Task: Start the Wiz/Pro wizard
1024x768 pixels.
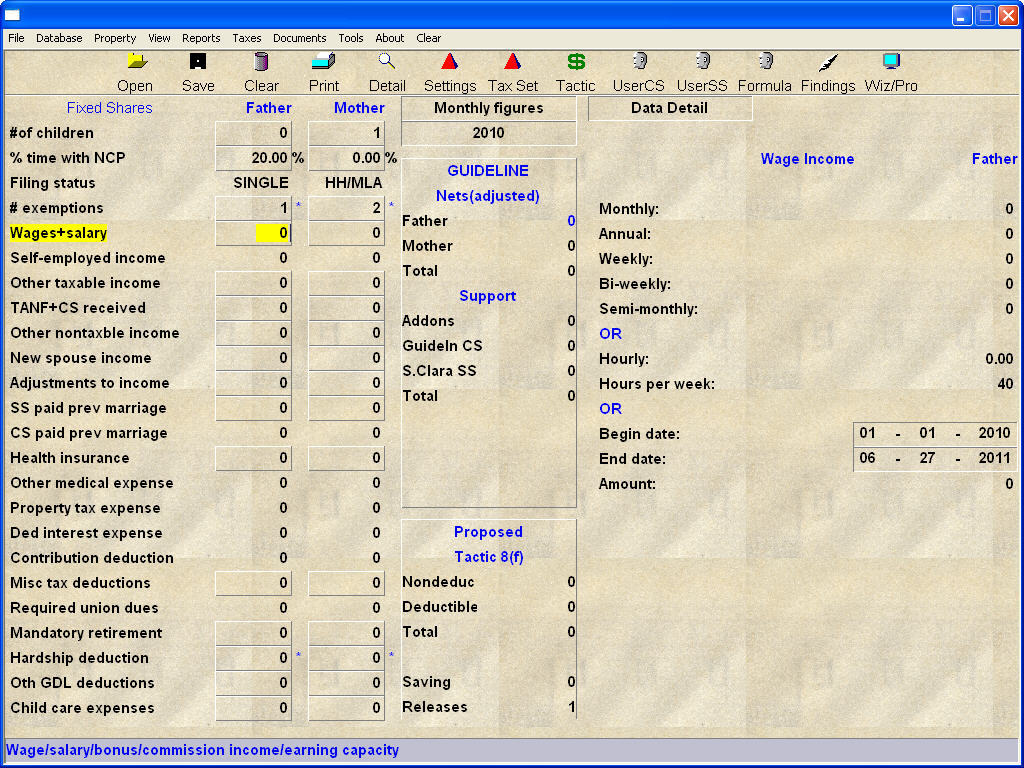Action: click(x=890, y=72)
